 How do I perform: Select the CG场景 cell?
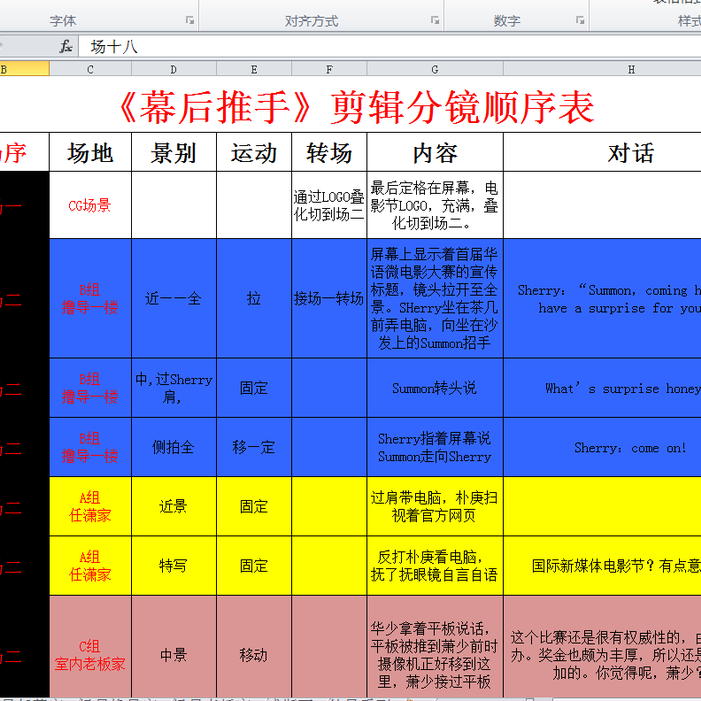pos(90,205)
